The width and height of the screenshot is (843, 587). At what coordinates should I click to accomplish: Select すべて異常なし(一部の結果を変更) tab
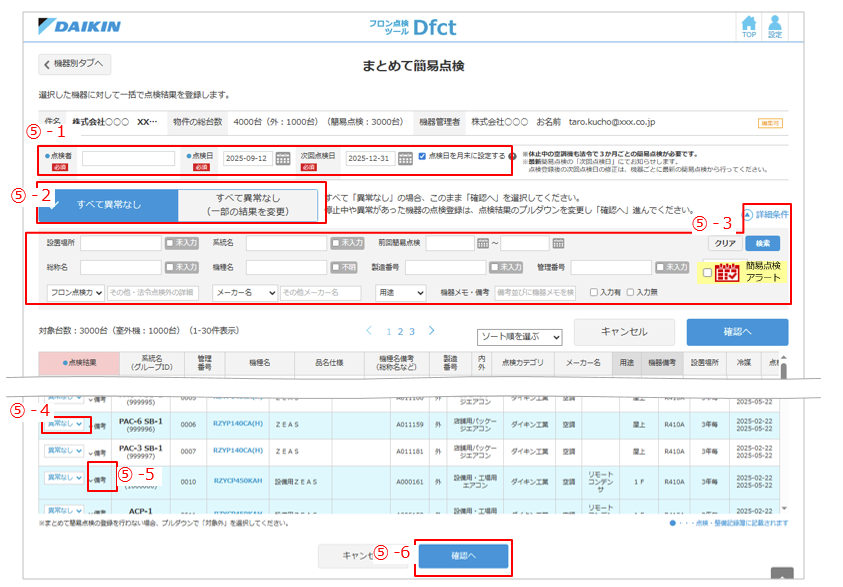(248, 204)
